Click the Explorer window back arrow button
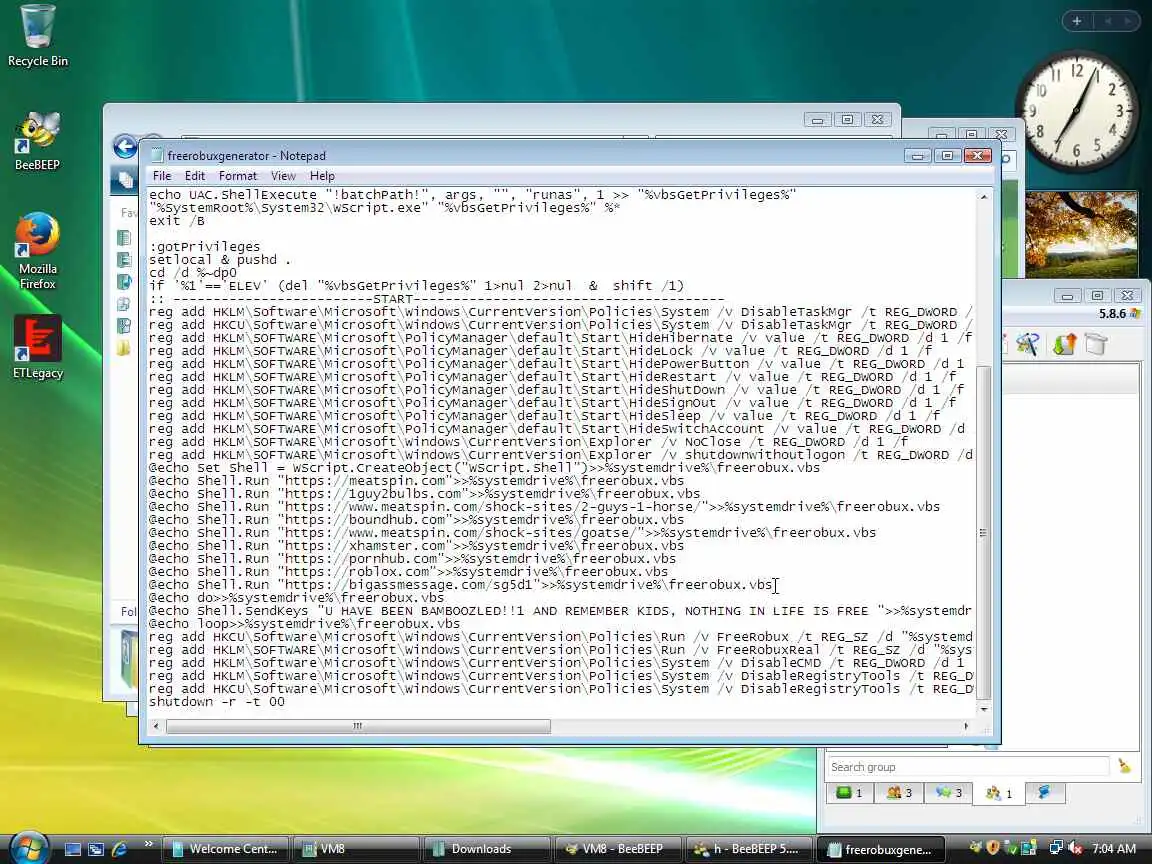The height and width of the screenshot is (864, 1152). click(x=126, y=146)
